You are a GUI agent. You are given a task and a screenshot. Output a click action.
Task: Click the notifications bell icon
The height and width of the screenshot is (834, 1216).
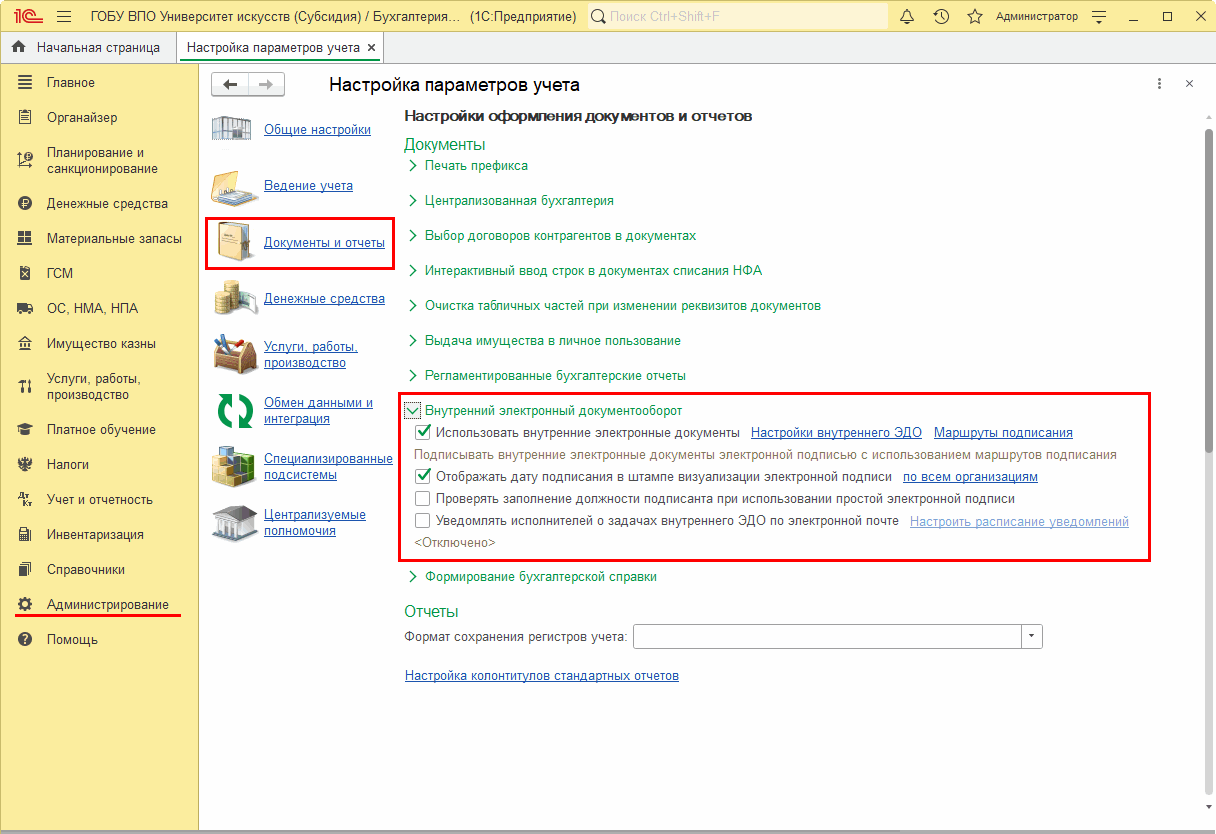click(908, 17)
